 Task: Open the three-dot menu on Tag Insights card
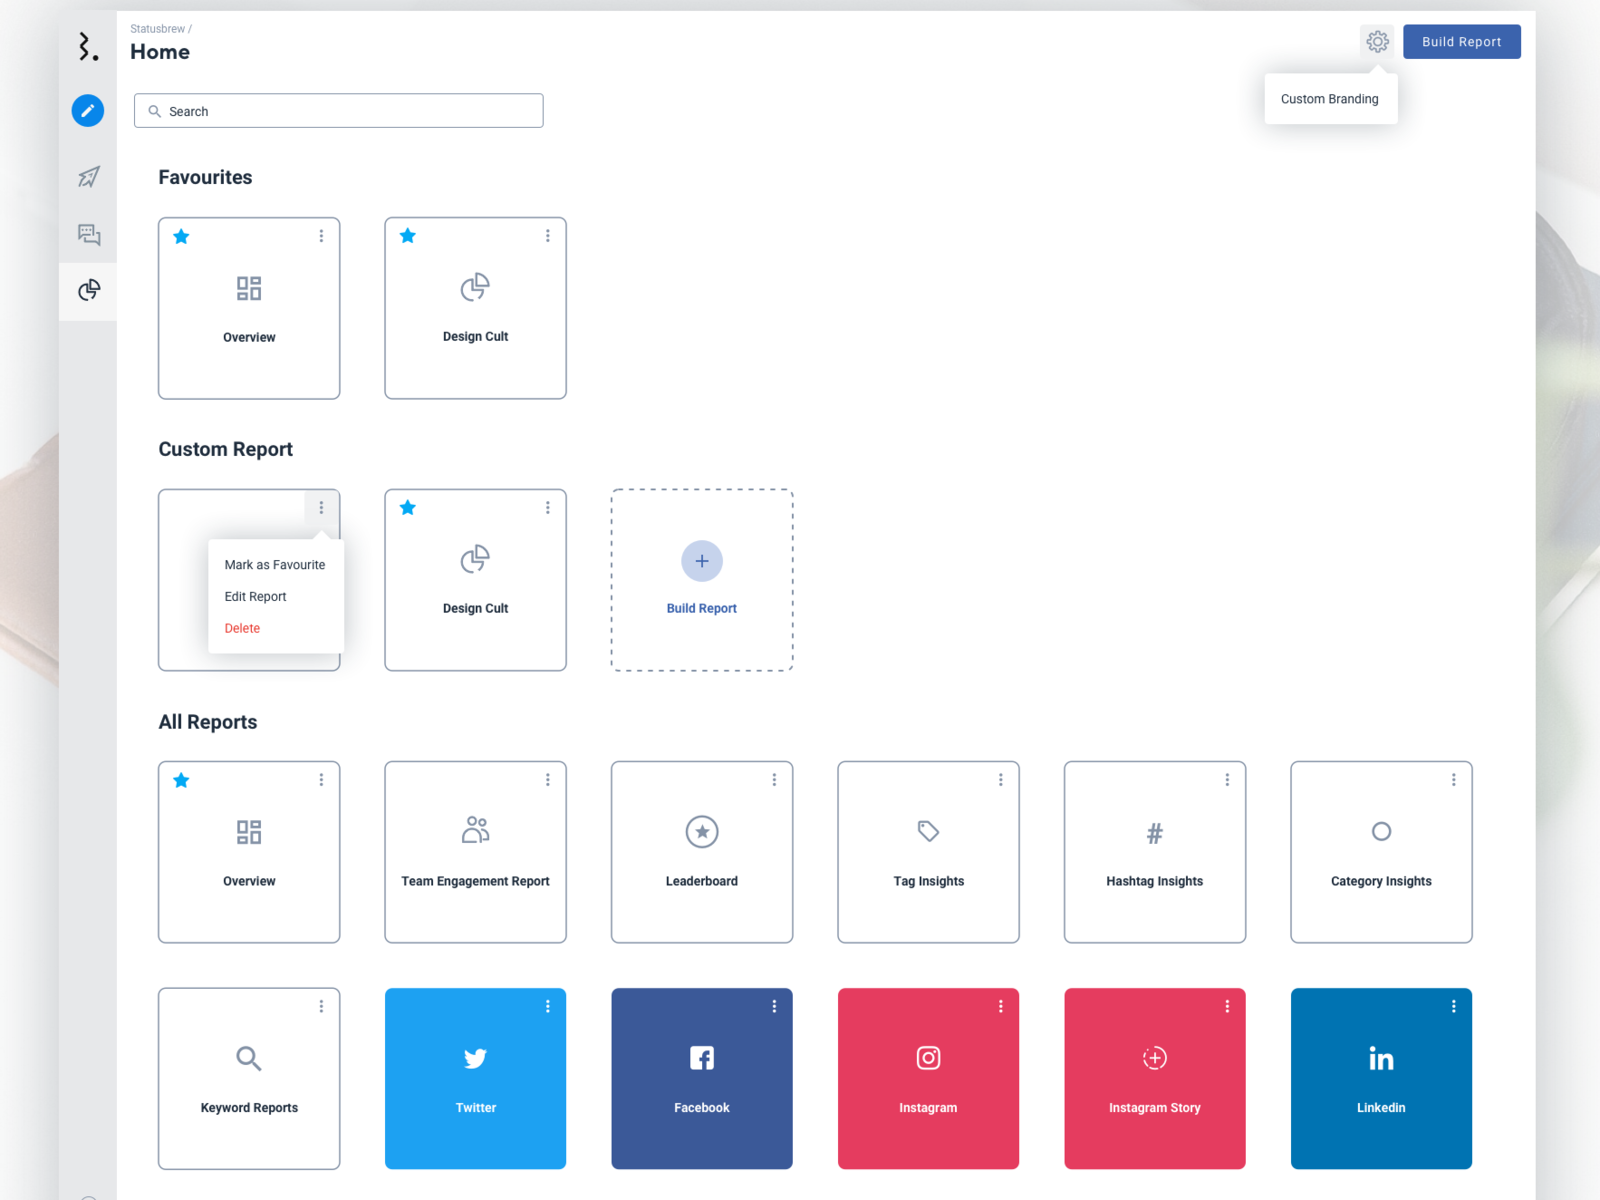click(x=1001, y=779)
